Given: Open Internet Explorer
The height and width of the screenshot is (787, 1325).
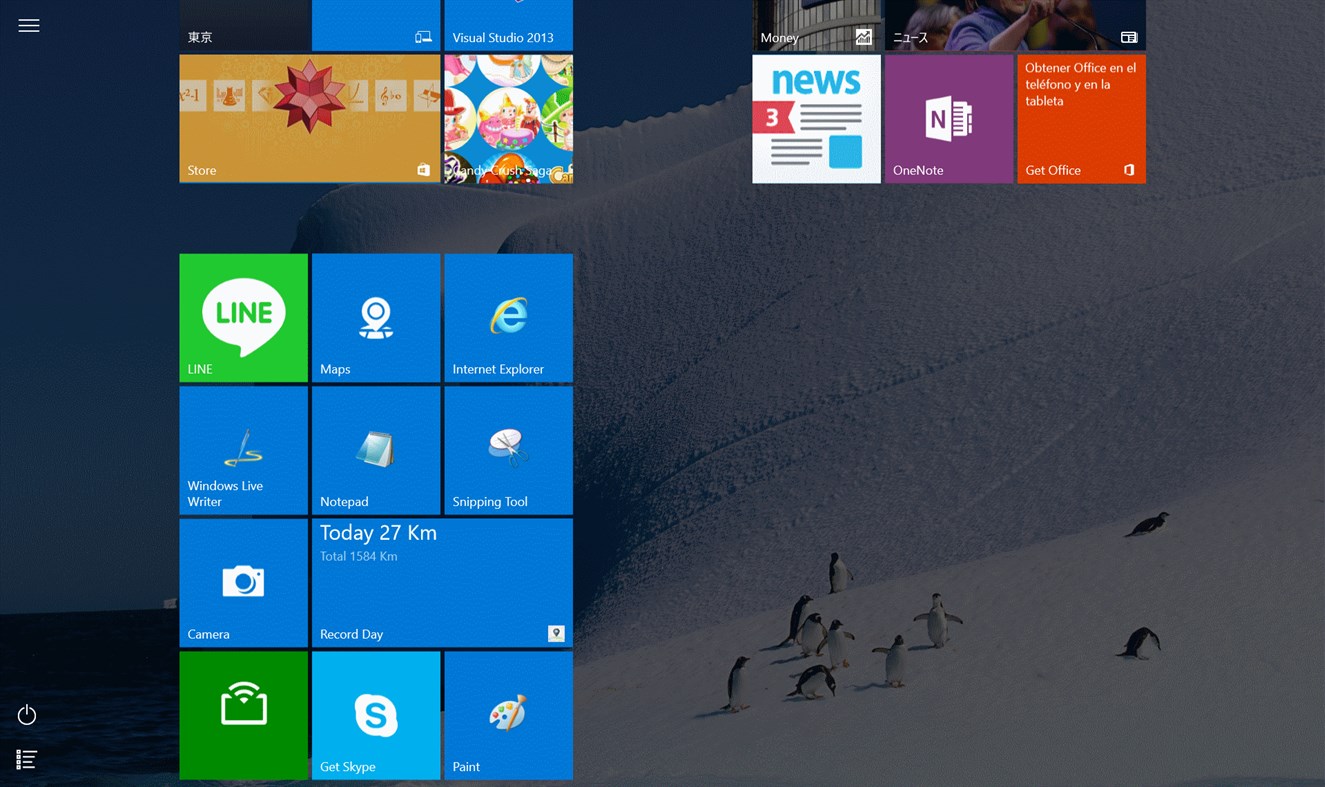Looking at the screenshot, I should 508,317.
